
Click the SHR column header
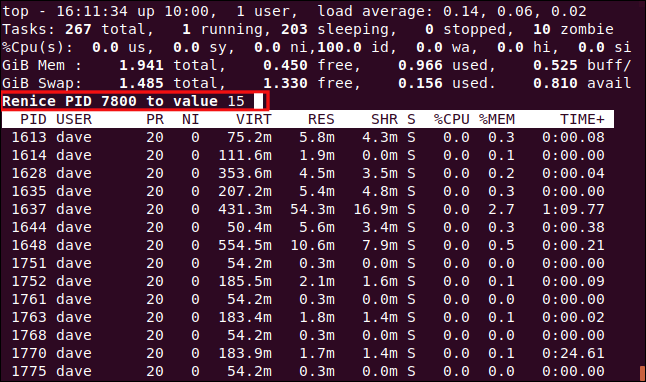[x=384, y=119]
